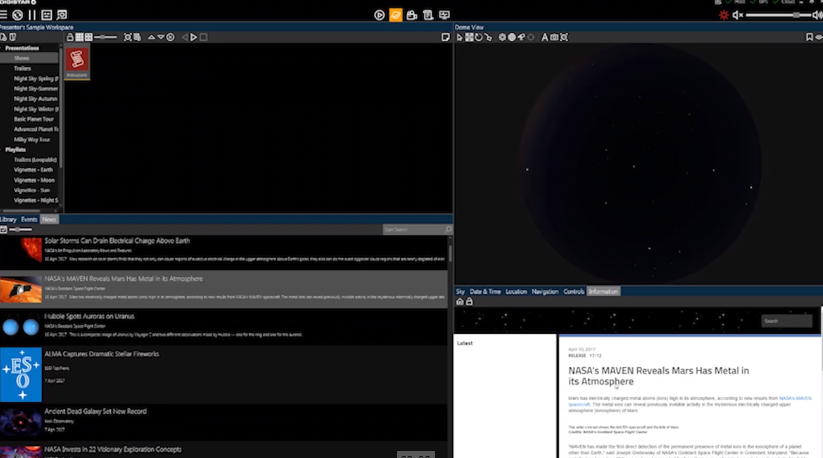Adjust the workspace thumbnail size slider
The height and width of the screenshot is (458, 823).
(x=105, y=37)
